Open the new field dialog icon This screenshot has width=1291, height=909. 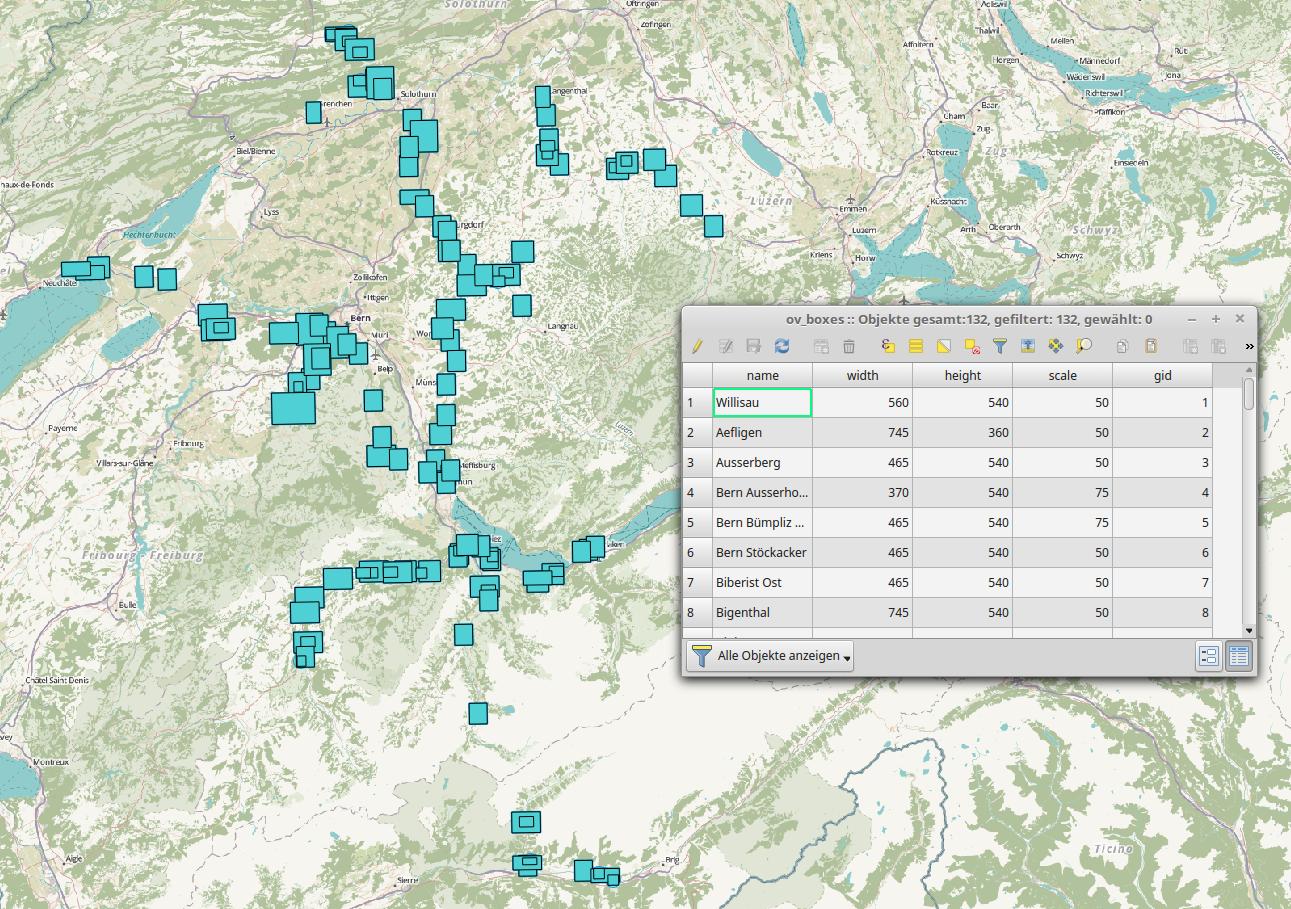(x=1190, y=346)
